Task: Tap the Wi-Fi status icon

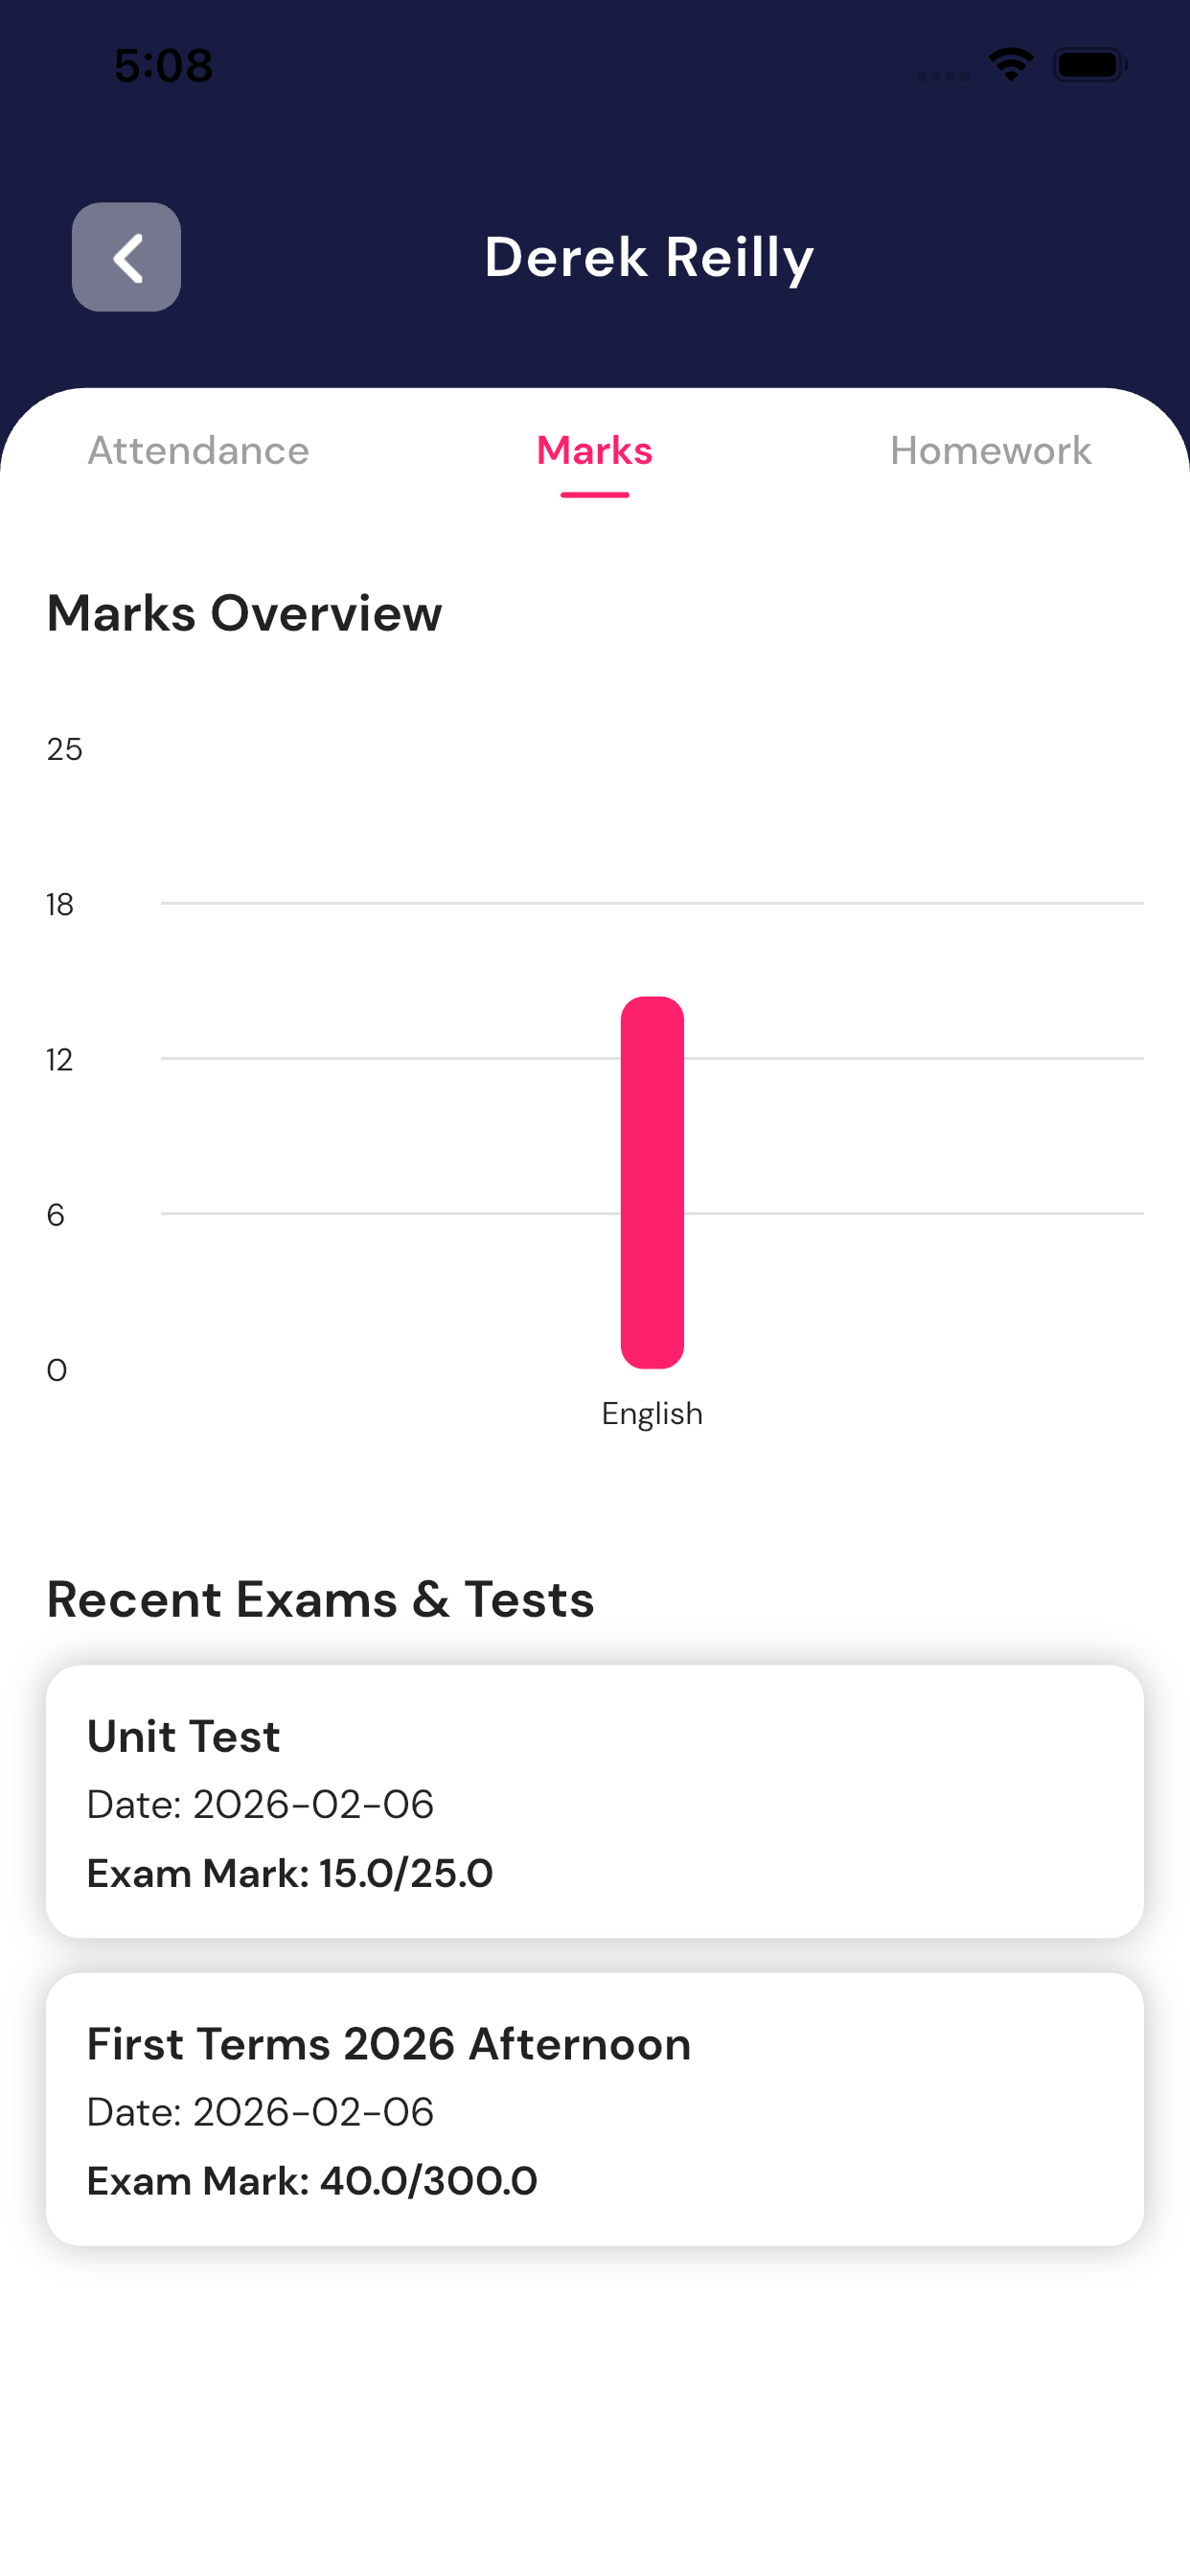Action: pos(1010,65)
